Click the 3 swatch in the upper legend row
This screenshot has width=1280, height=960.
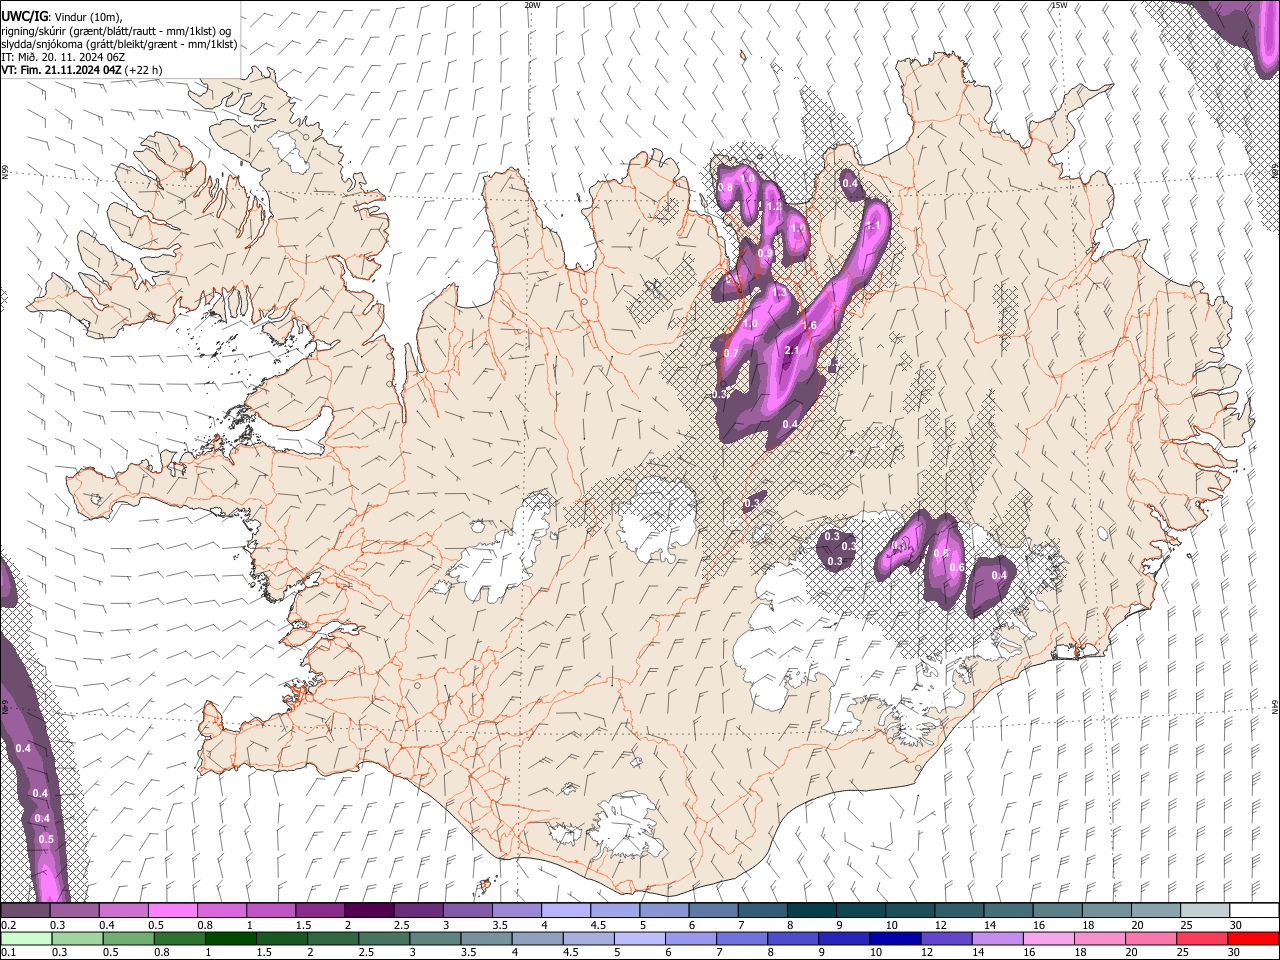pyautogui.click(x=466, y=911)
